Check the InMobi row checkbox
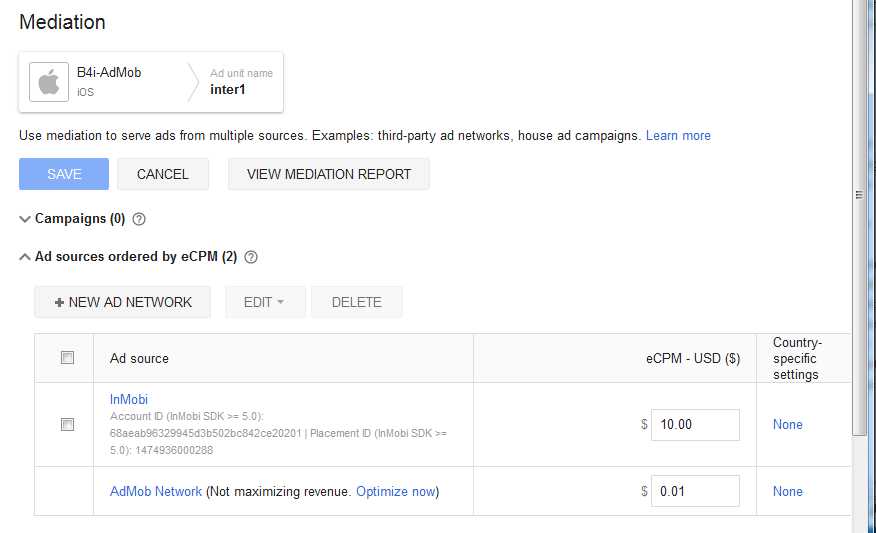The width and height of the screenshot is (876, 533). [x=68, y=425]
